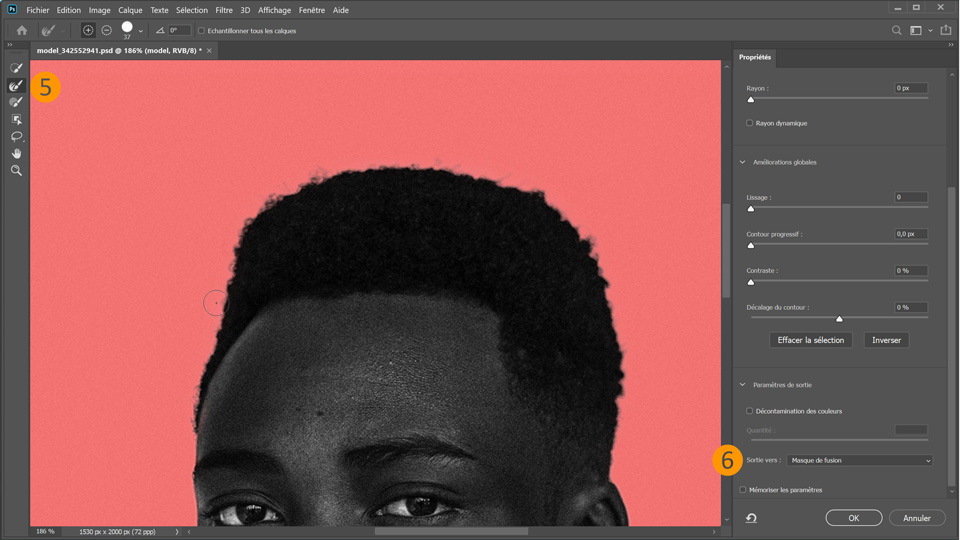This screenshot has height=540, width=960.
Task: Click the Inverser button
Action: coord(886,340)
